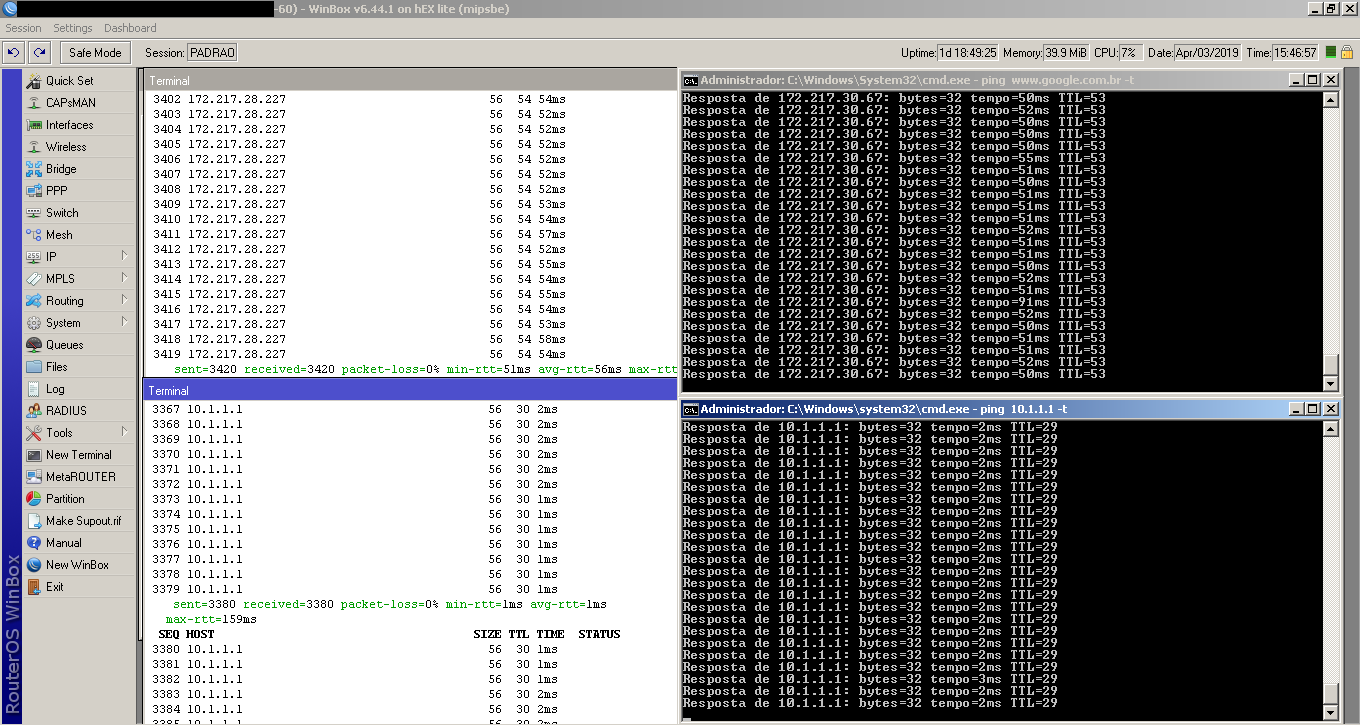This screenshot has height=726, width=1360.
Task: Click the green load indicator icon
Action: [1331, 52]
